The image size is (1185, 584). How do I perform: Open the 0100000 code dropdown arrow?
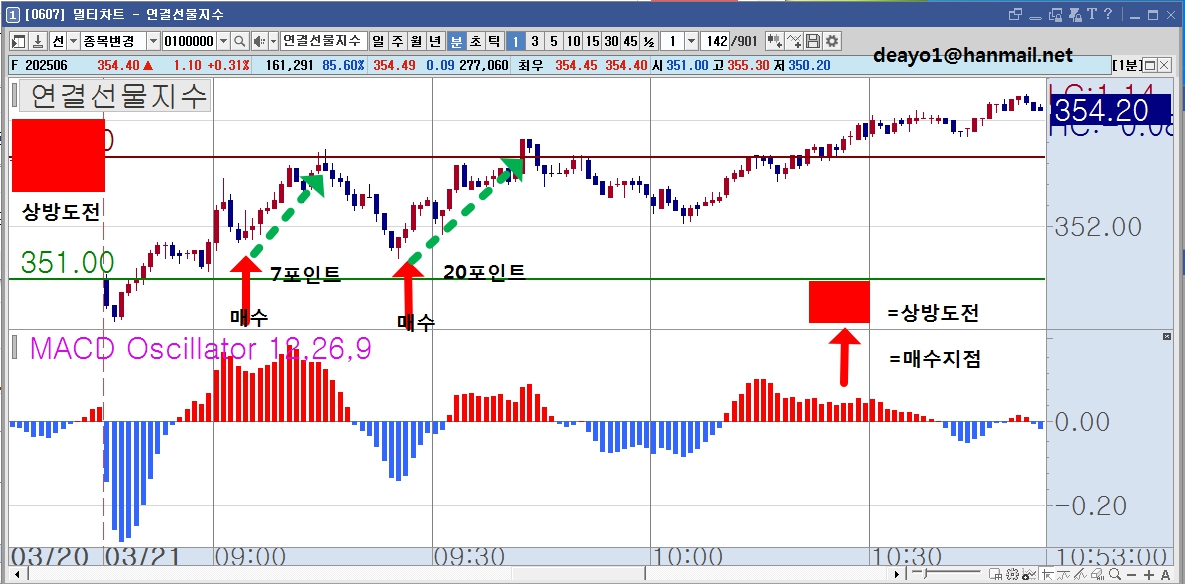click(x=224, y=41)
